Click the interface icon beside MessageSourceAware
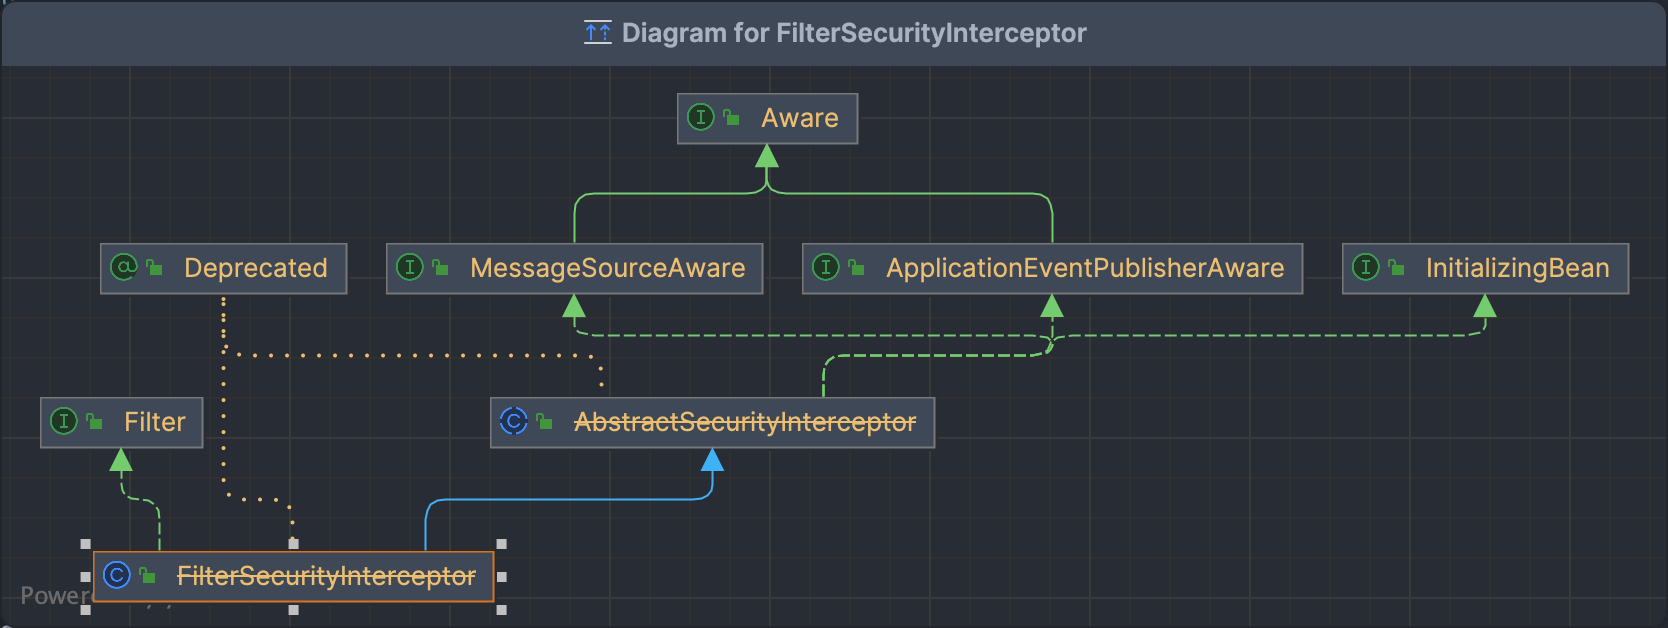Viewport: 1668px width, 628px height. [x=410, y=267]
